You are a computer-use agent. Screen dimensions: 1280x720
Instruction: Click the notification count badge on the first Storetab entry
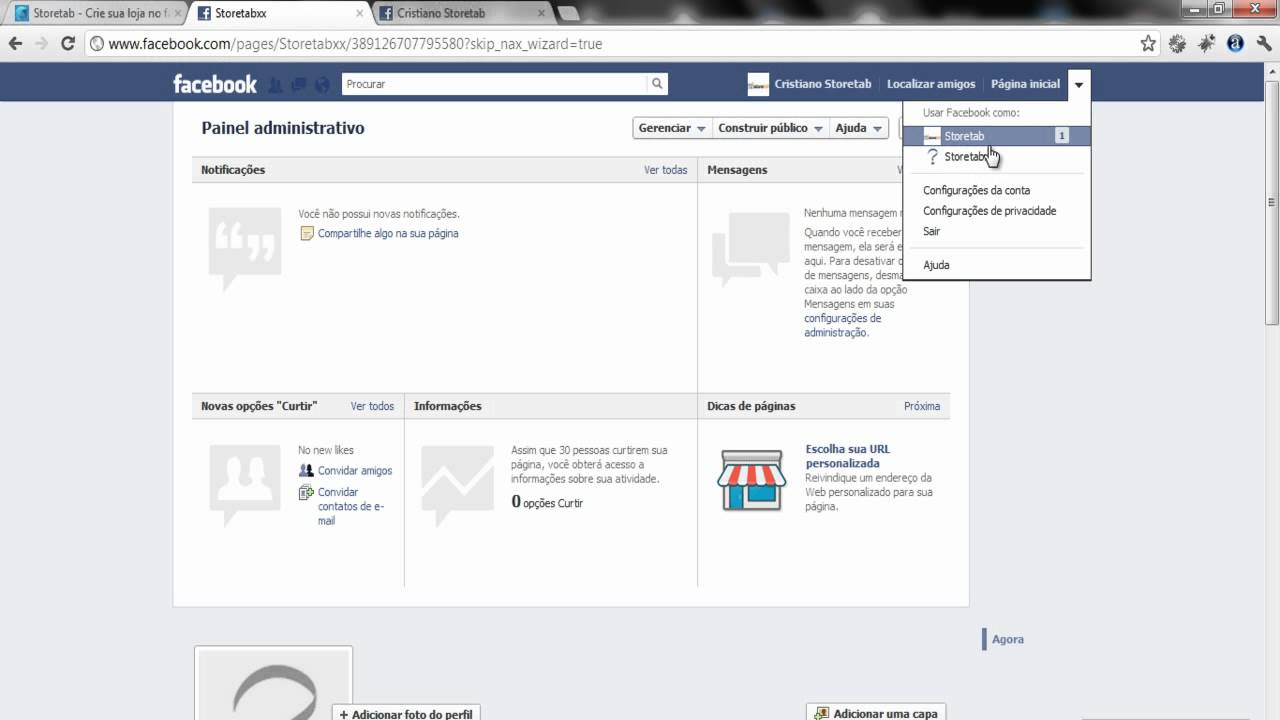coord(1062,136)
